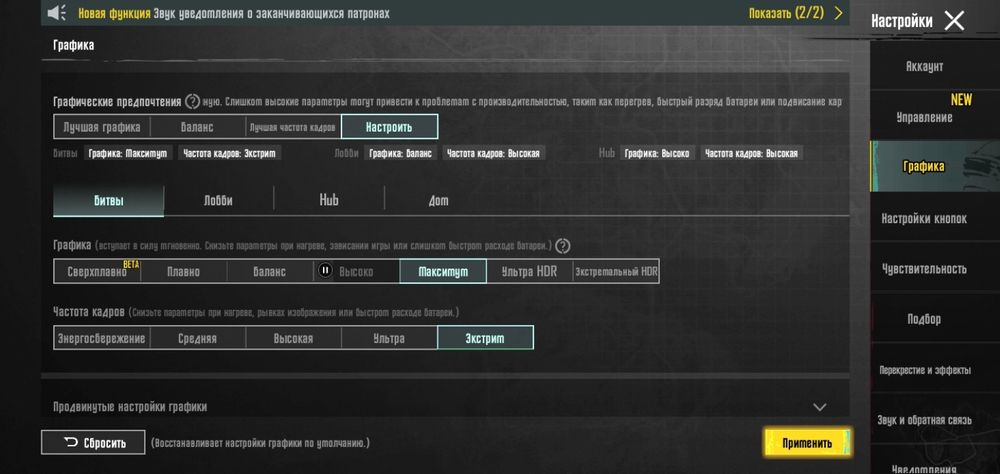The width and height of the screenshot is (1000, 474).
Task: Click the arrow next to Показать (2/2)
Action: pyautogui.click(x=839, y=13)
